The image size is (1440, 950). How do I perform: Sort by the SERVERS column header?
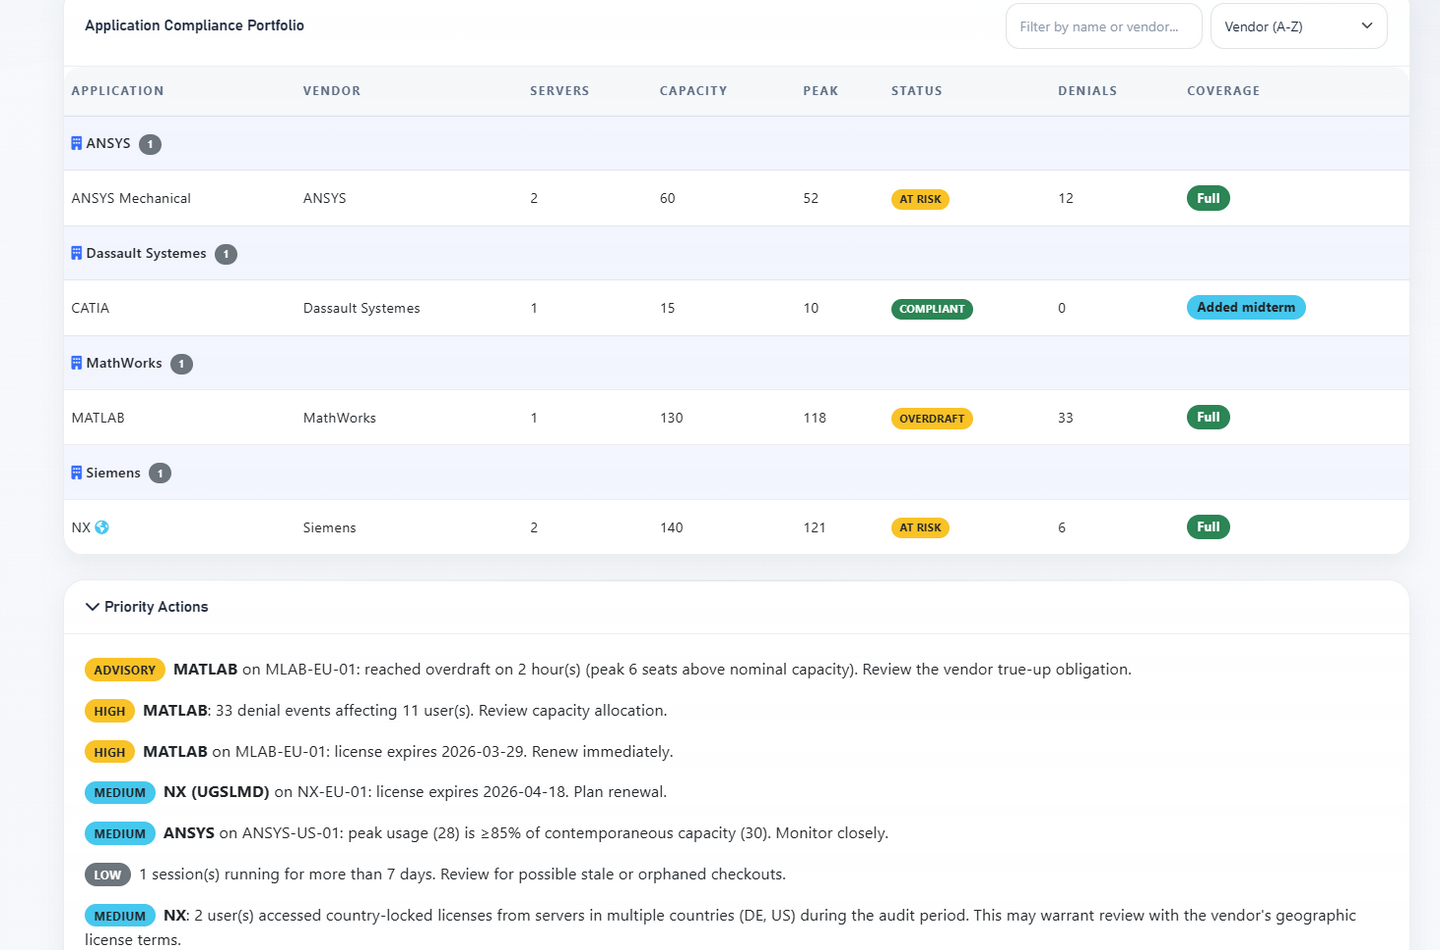[x=559, y=91]
